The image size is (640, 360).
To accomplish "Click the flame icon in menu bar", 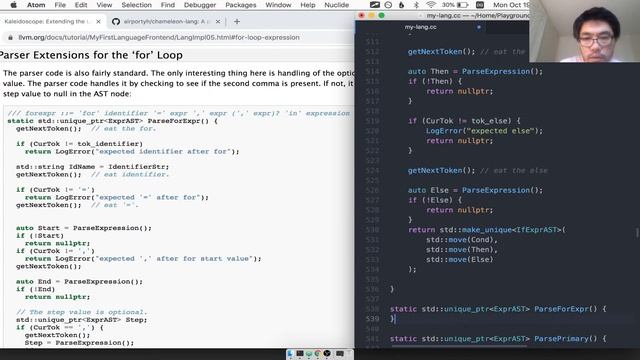I will click(401, 5).
